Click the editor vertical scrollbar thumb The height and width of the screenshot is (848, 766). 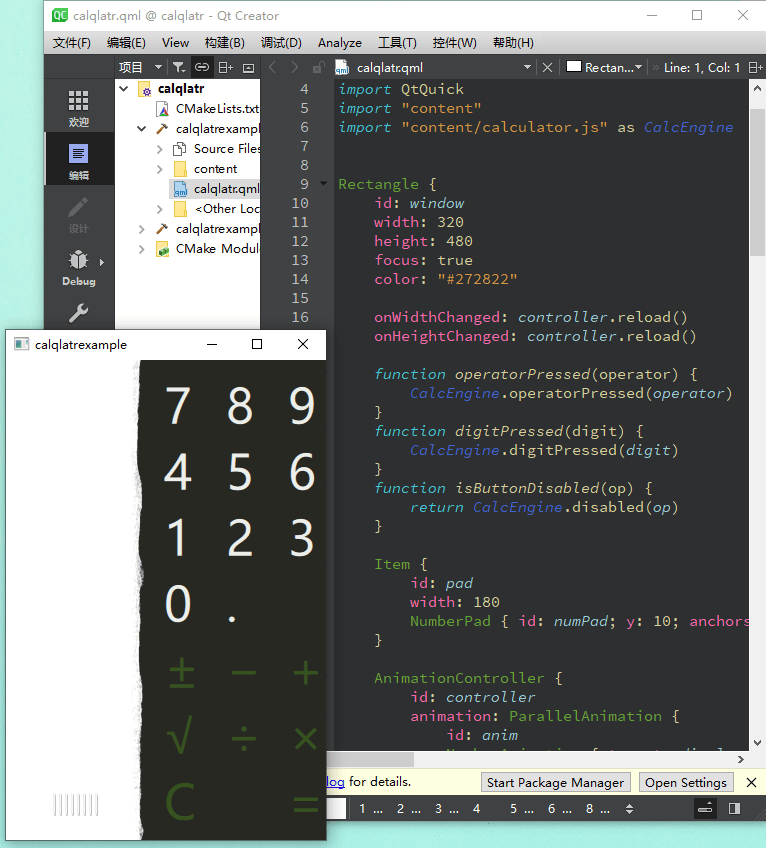tap(757, 183)
